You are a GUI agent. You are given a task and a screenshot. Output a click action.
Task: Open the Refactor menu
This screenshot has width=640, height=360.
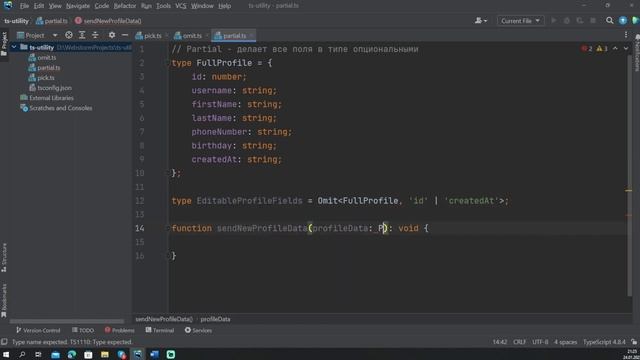[x=124, y=6]
